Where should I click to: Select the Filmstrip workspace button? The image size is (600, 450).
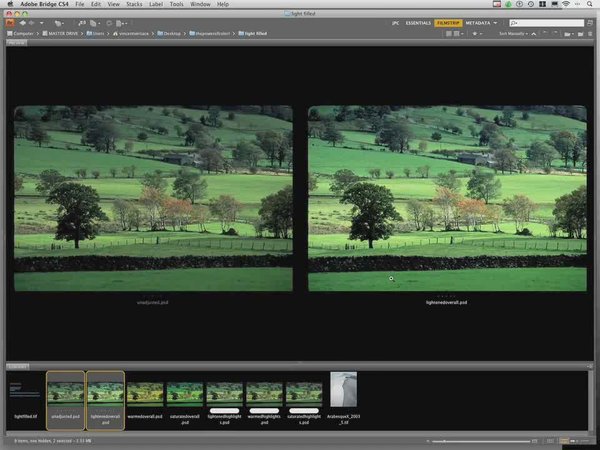click(449, 21)
